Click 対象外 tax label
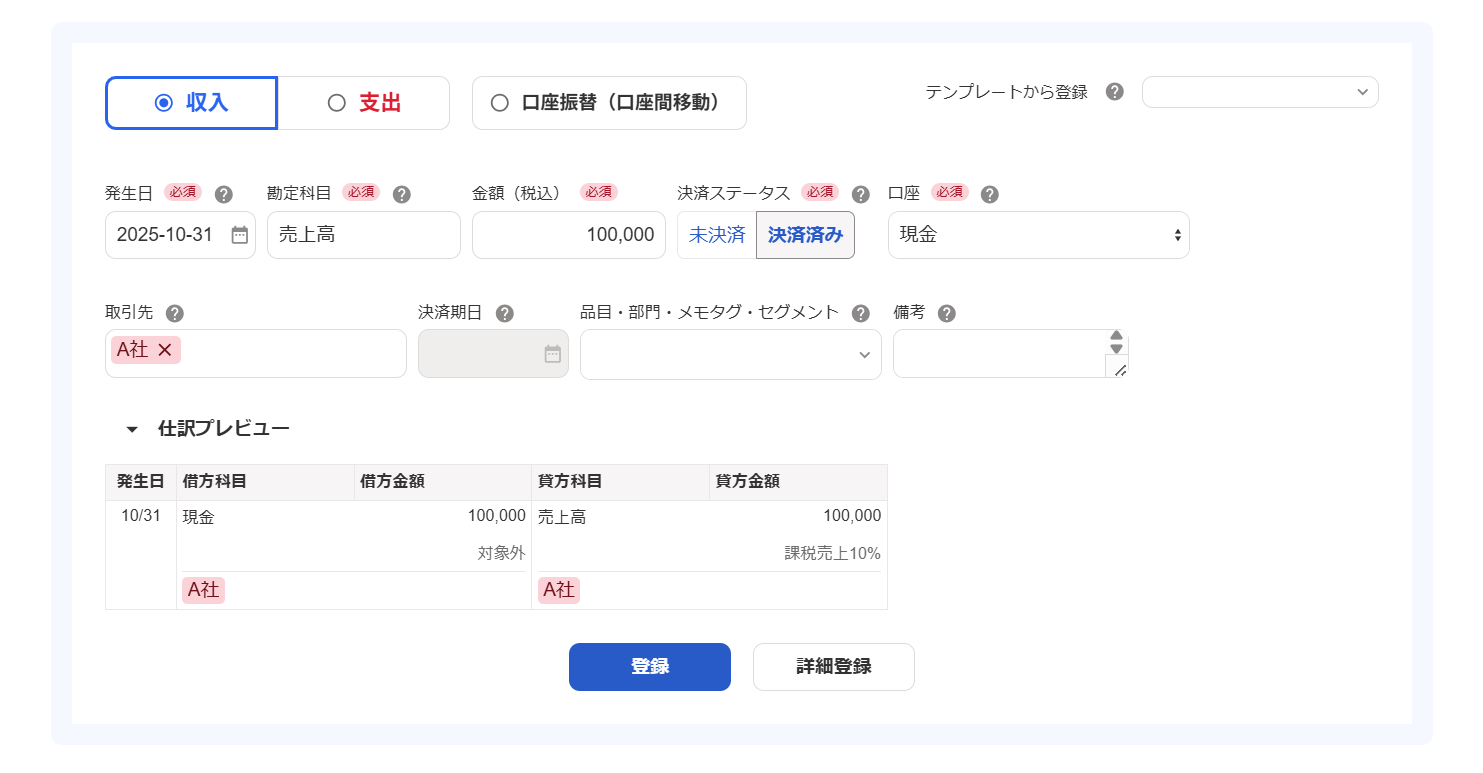 click(x=501, y=553)
